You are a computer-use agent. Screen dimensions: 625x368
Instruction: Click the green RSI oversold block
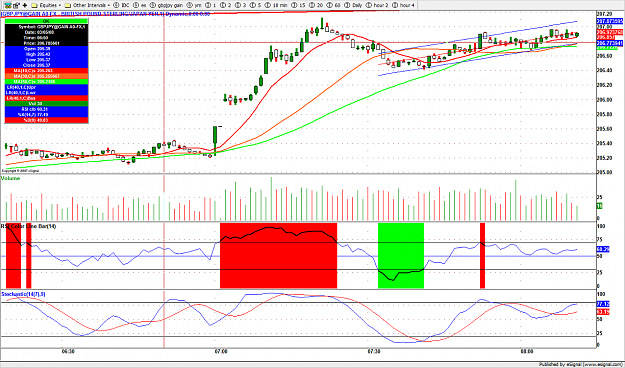[x=401, y=256]
